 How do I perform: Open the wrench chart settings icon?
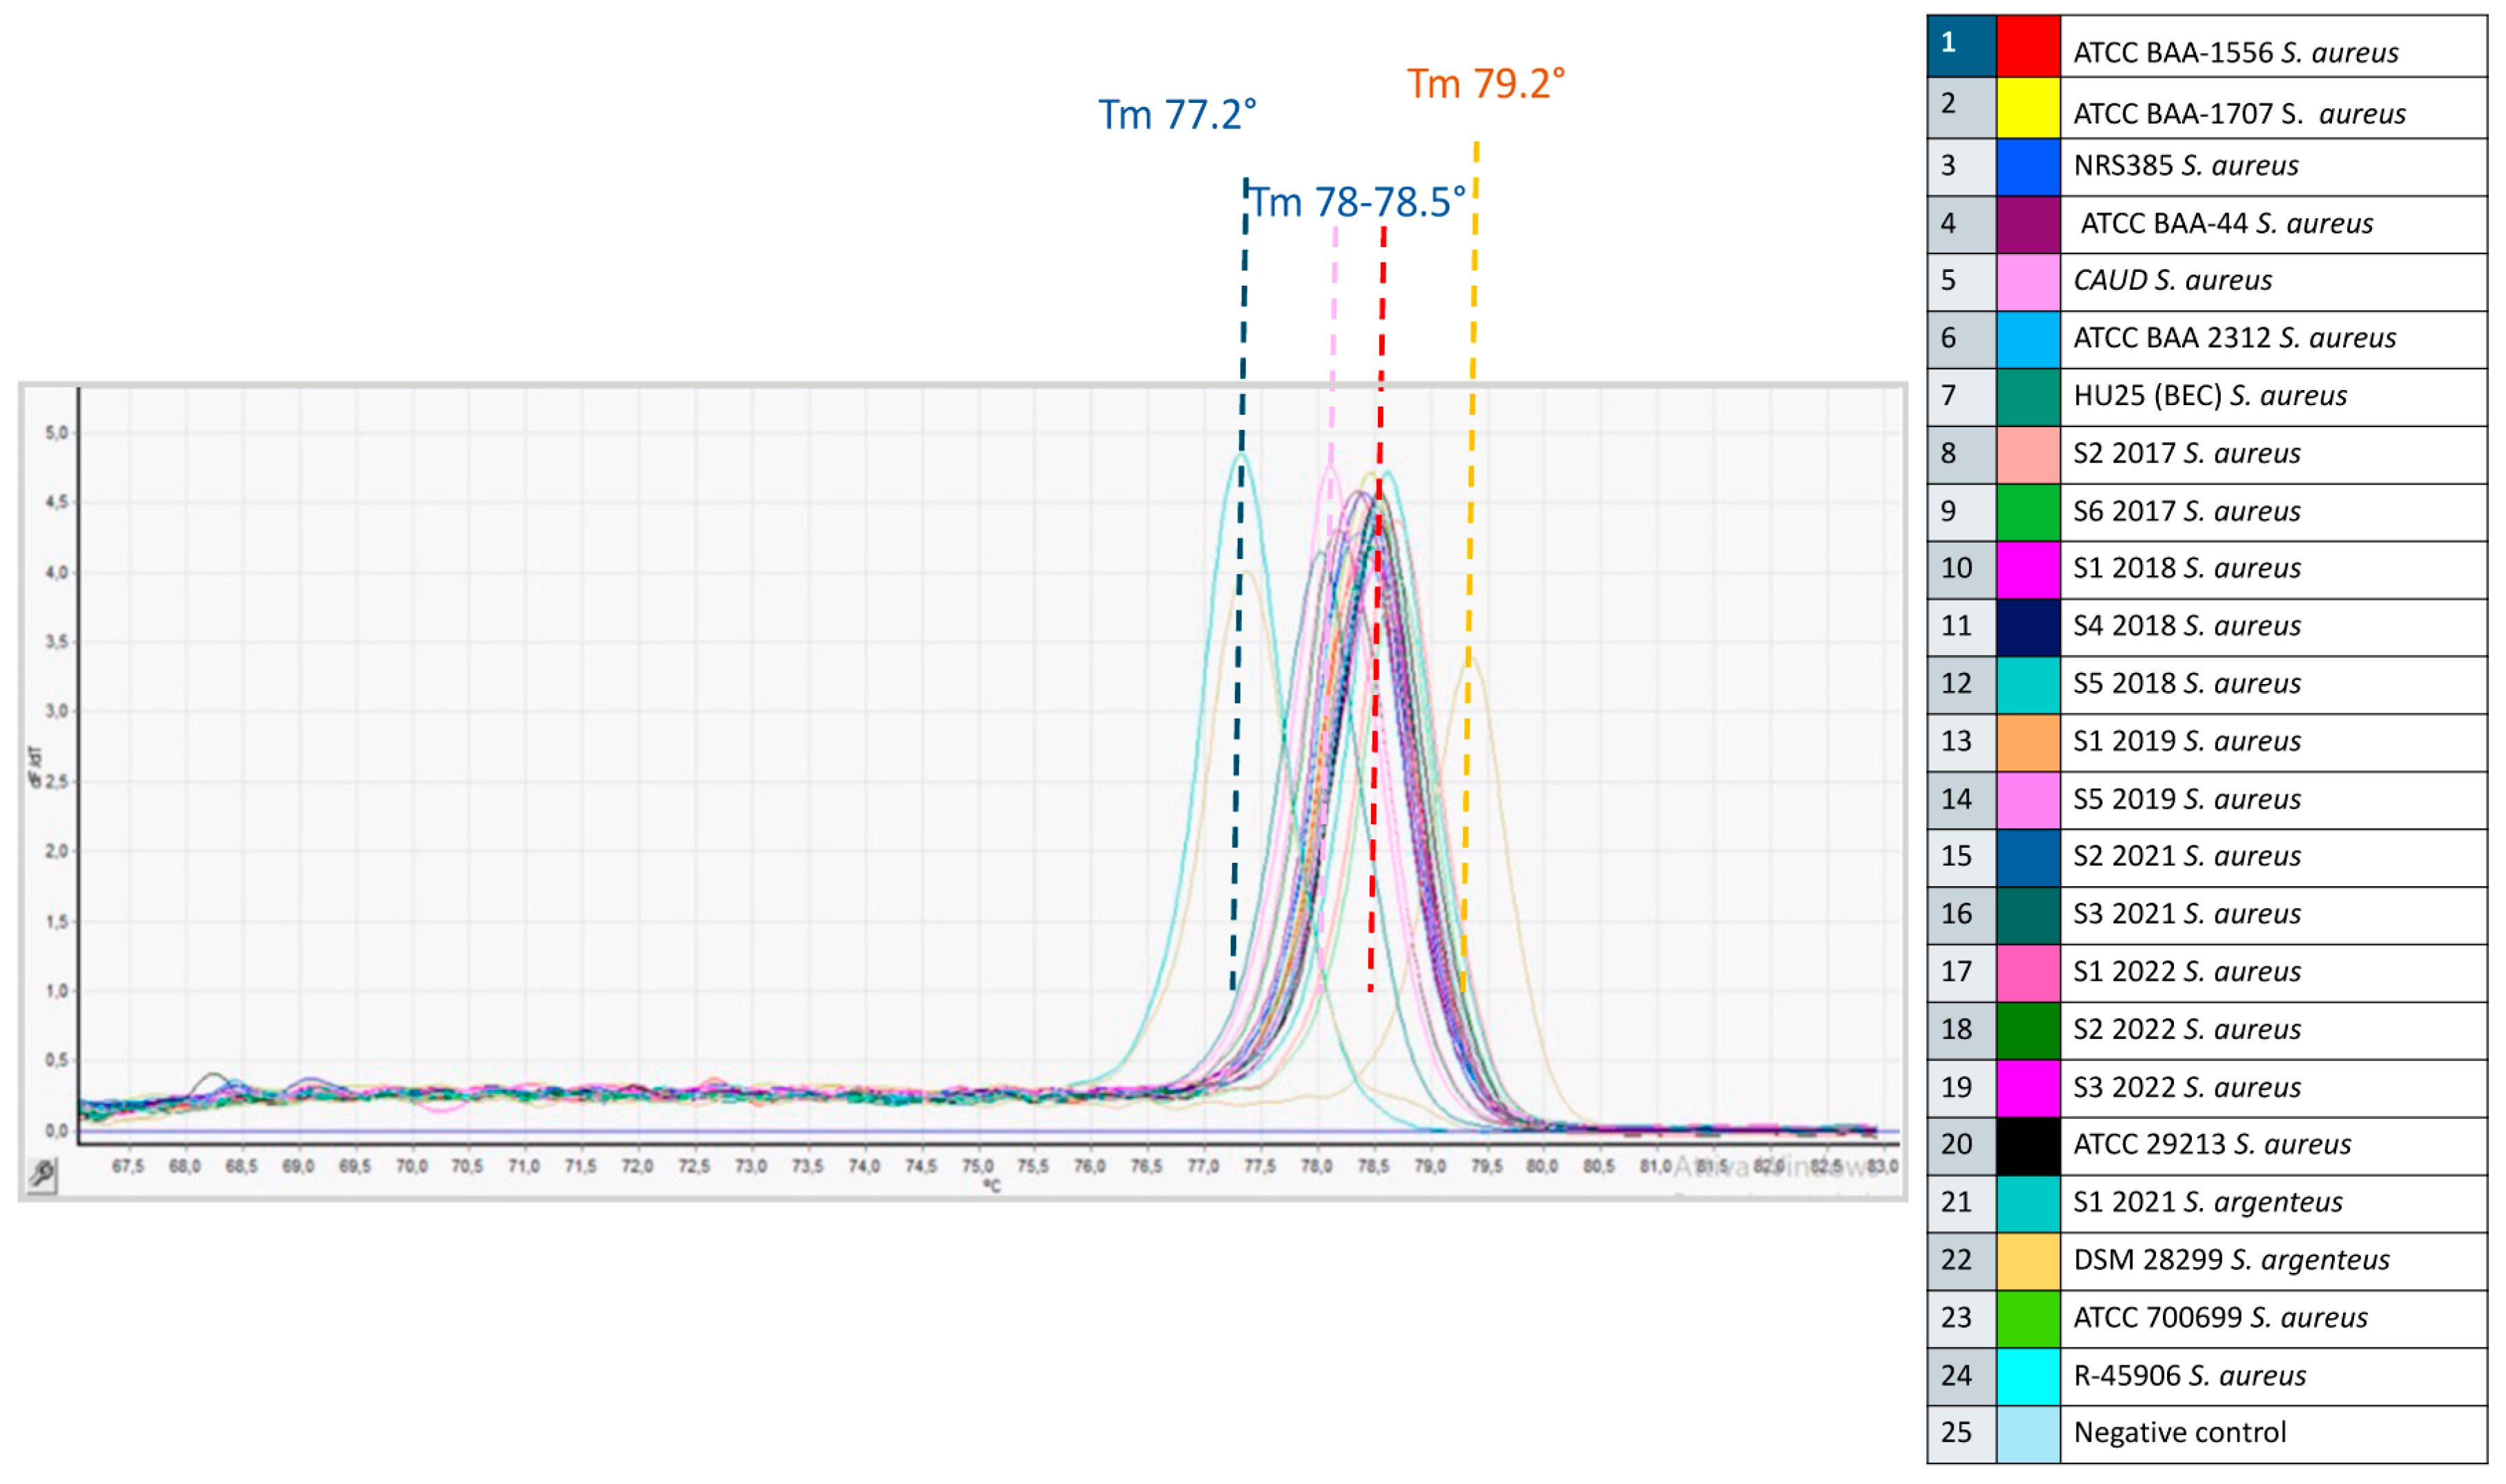pyautogui.click(x=42, y=1174)
